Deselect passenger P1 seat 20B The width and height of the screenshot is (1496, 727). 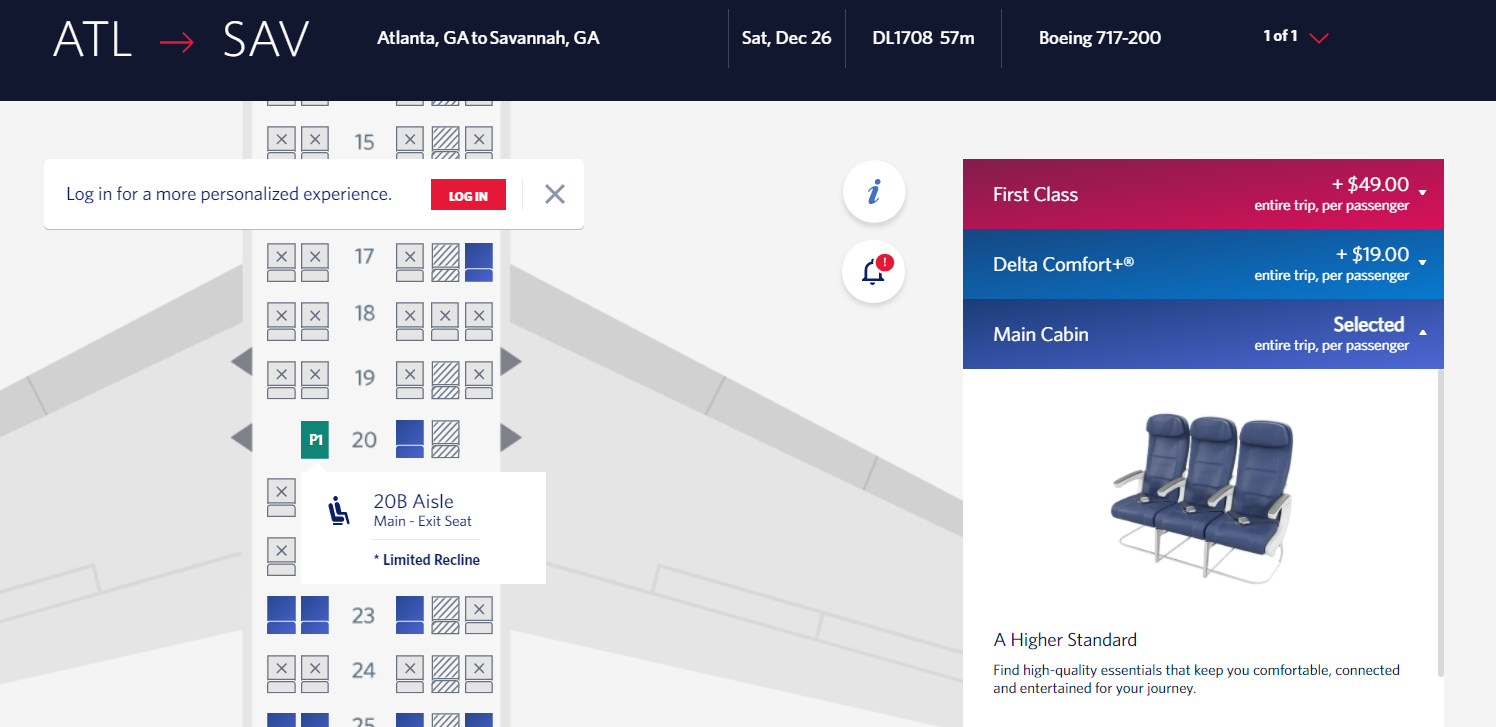[314, 438]
